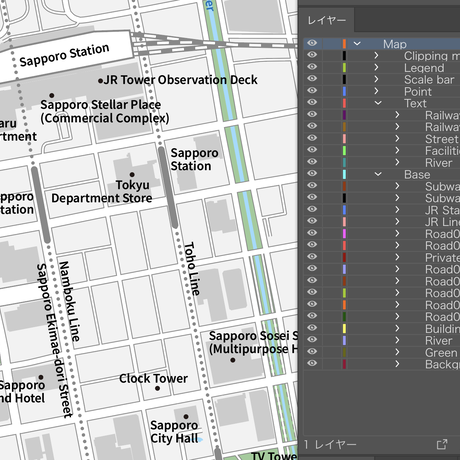The height and width of the screenshot is (460, 460).
Task: Expand the JR Station sublayer
Action: point(397,210)
